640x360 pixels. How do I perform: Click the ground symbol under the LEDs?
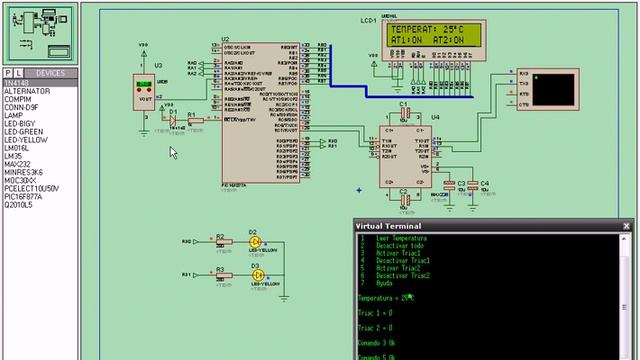coord(284,299)
